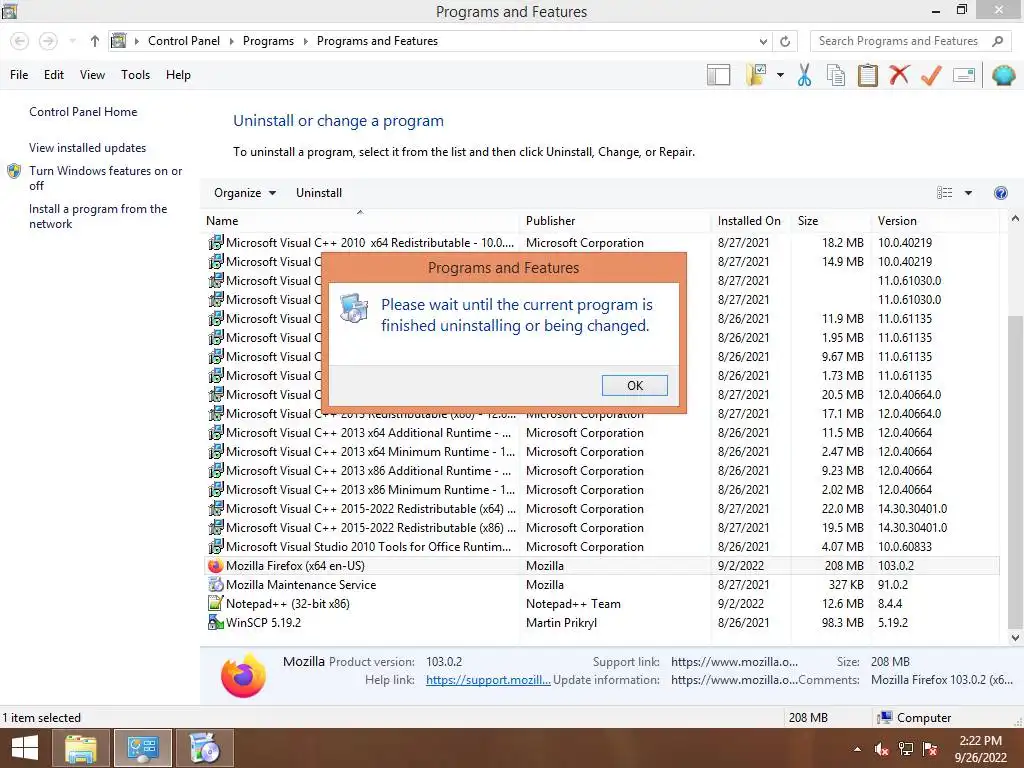Click the change view list icon
This screenshot has height=768, width=1024.
click(x=944, y=193)
